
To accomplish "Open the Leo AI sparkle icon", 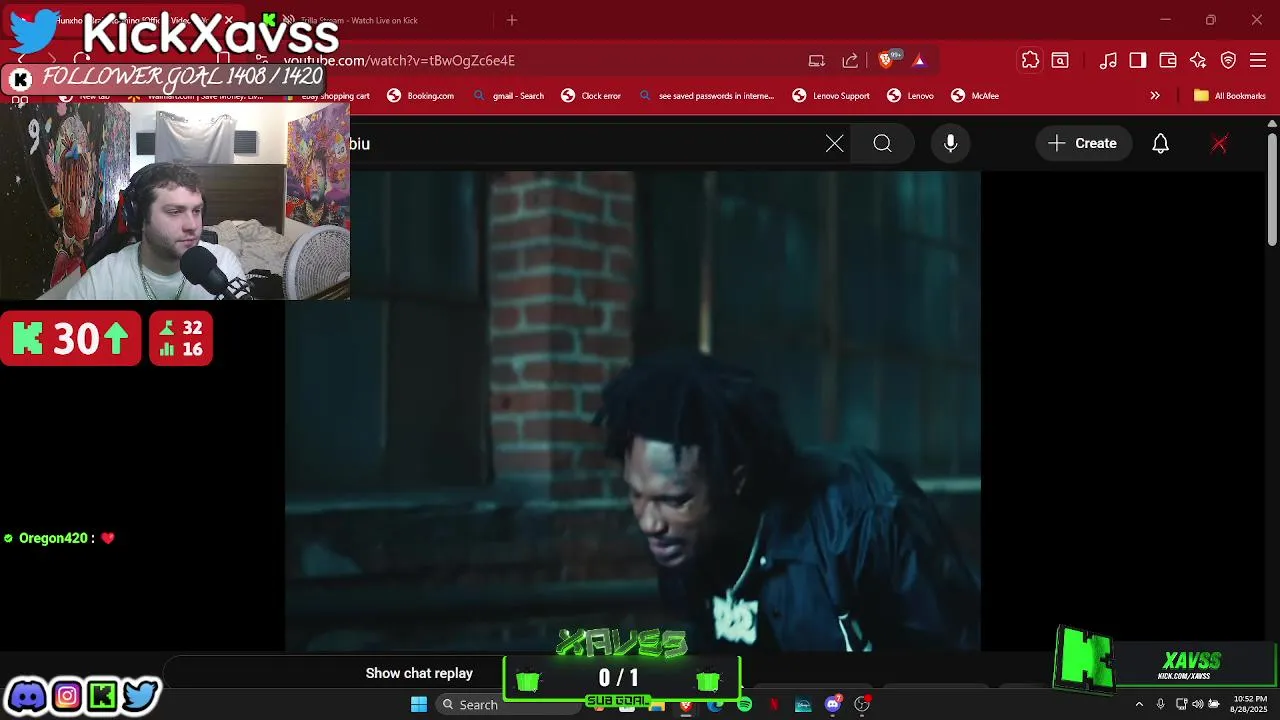I will coord(1198,60).
